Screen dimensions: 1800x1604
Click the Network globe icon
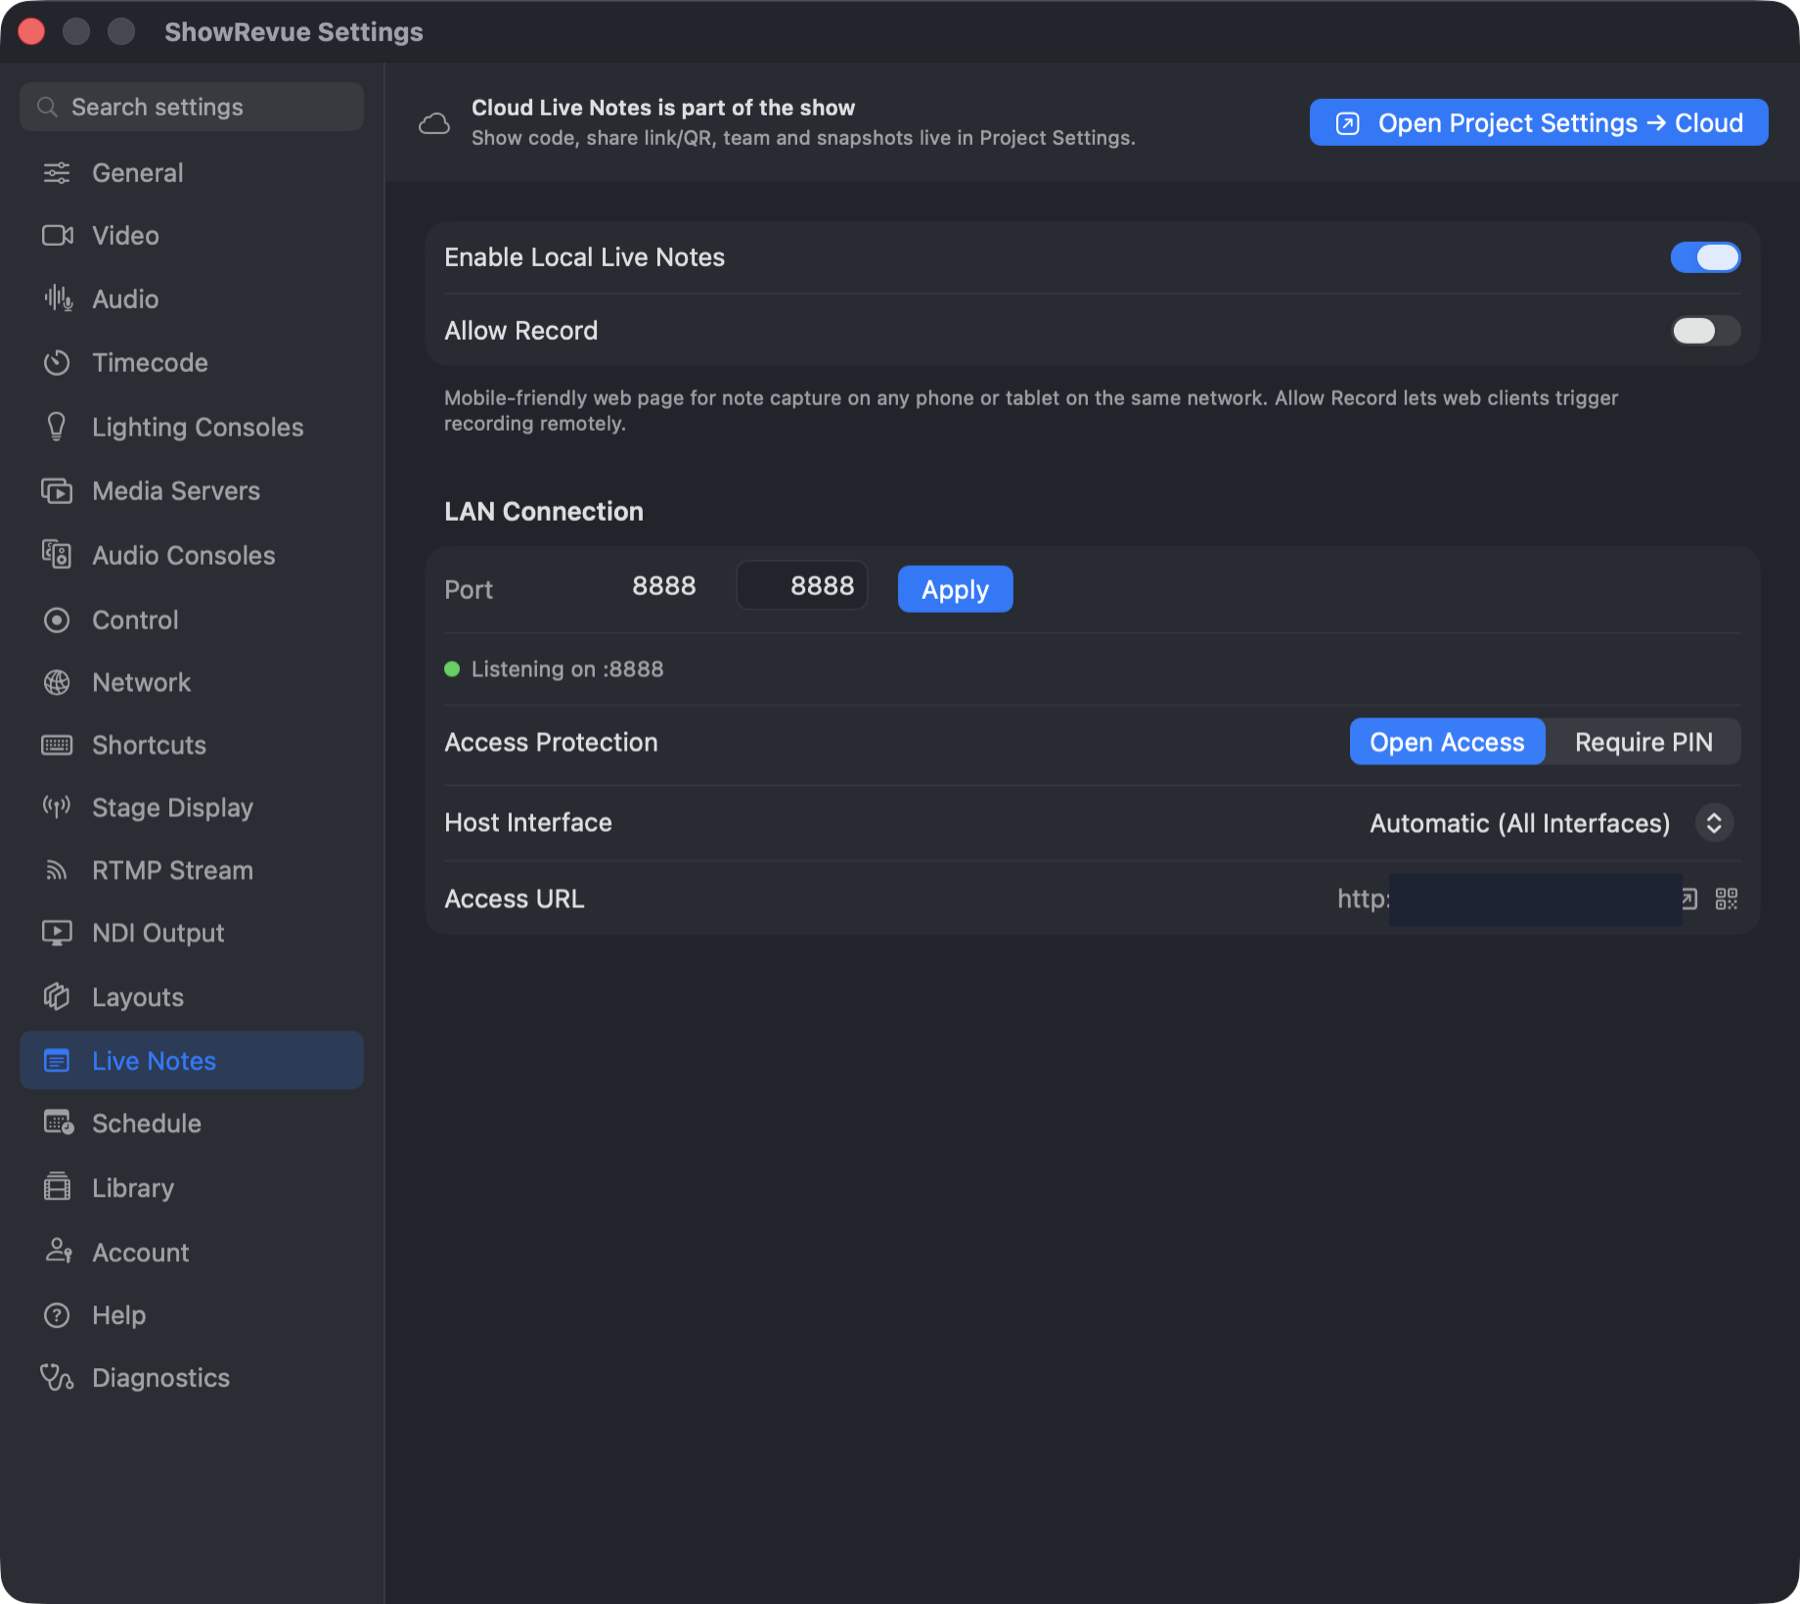(x=57, y=682)
